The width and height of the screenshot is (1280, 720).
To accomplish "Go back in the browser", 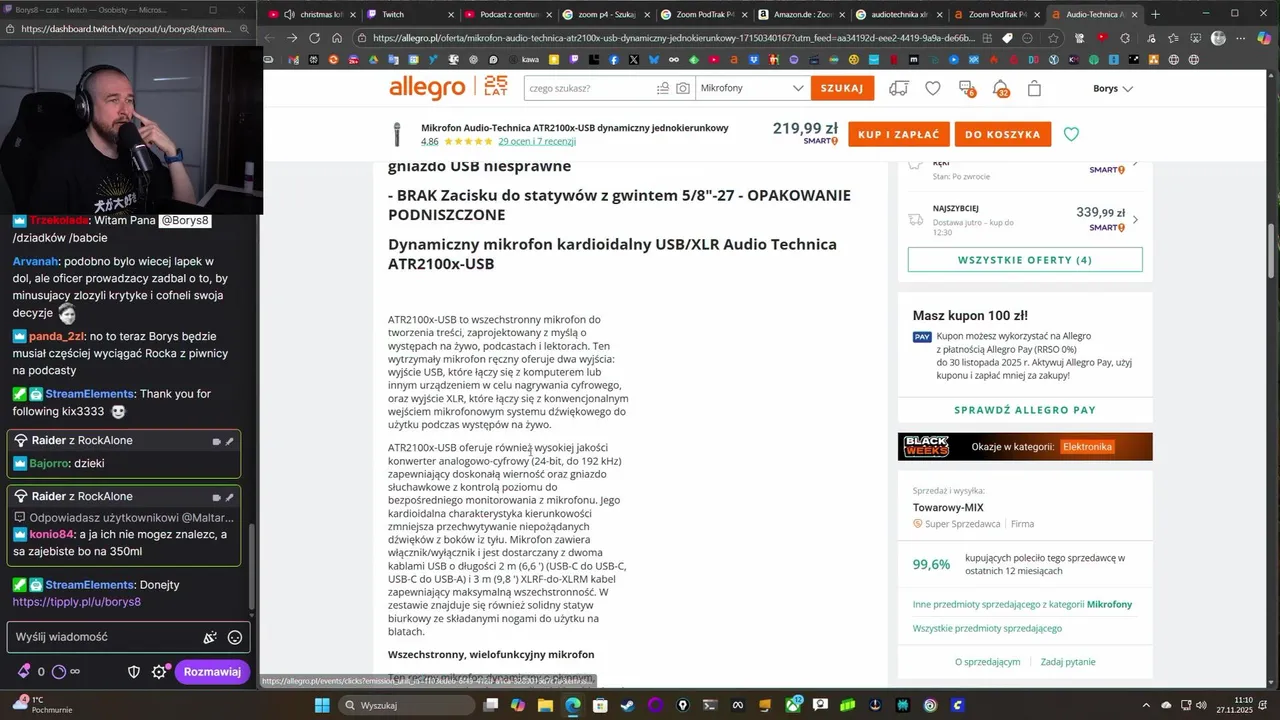I will 270,38.
